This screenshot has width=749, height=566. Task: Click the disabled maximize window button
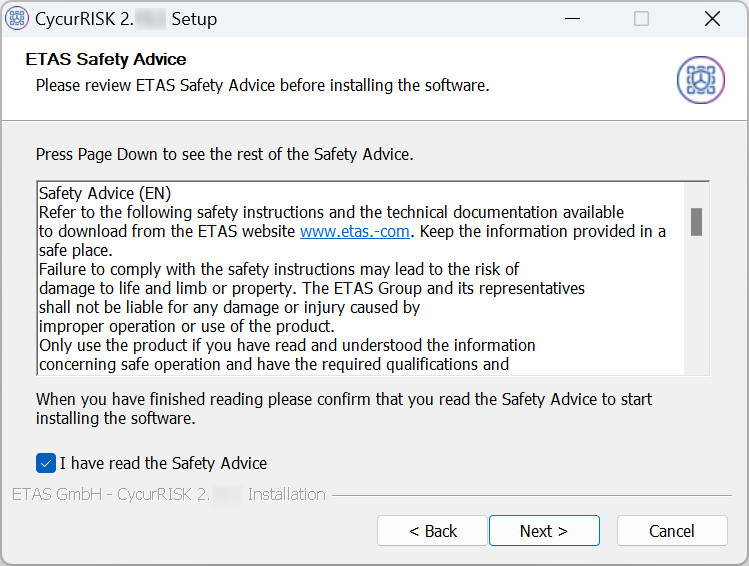(641, 19)
